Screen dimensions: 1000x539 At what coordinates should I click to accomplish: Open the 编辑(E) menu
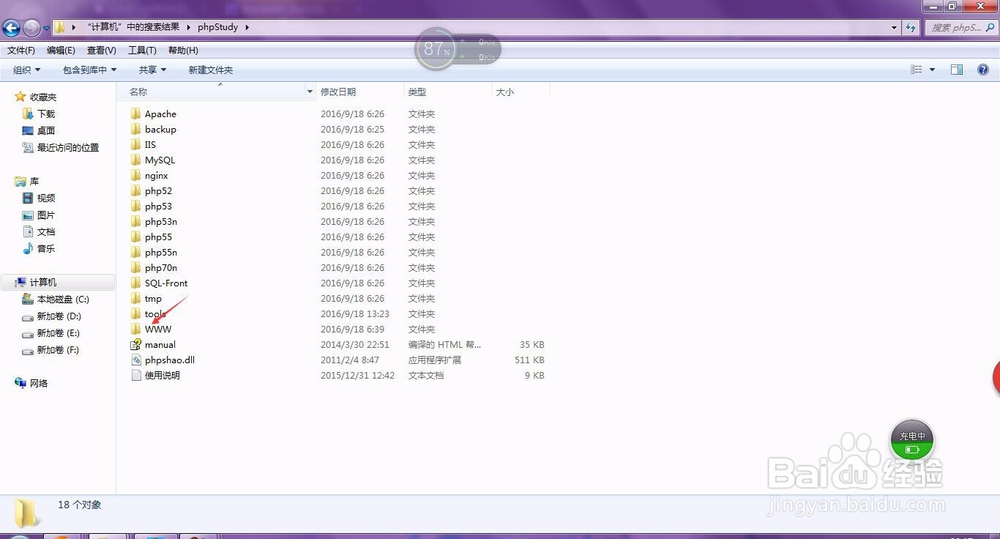(x=61, y=50)
